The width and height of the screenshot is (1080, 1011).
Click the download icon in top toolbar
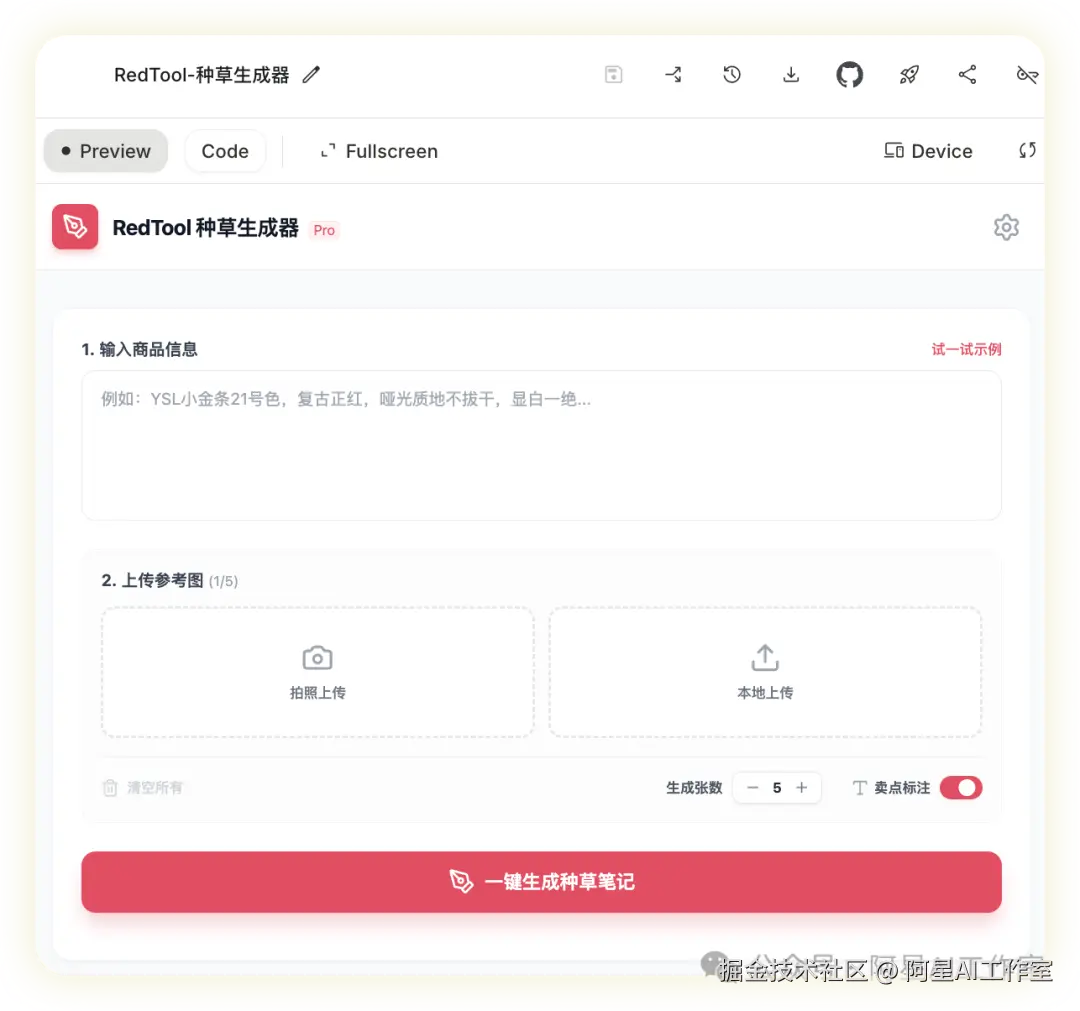[790, 74]
